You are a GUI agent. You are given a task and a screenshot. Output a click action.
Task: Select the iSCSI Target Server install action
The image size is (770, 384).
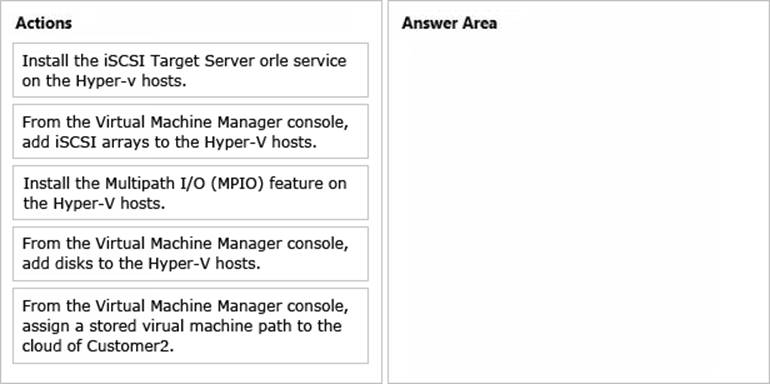pyautogui.click(x=191, y=70)
